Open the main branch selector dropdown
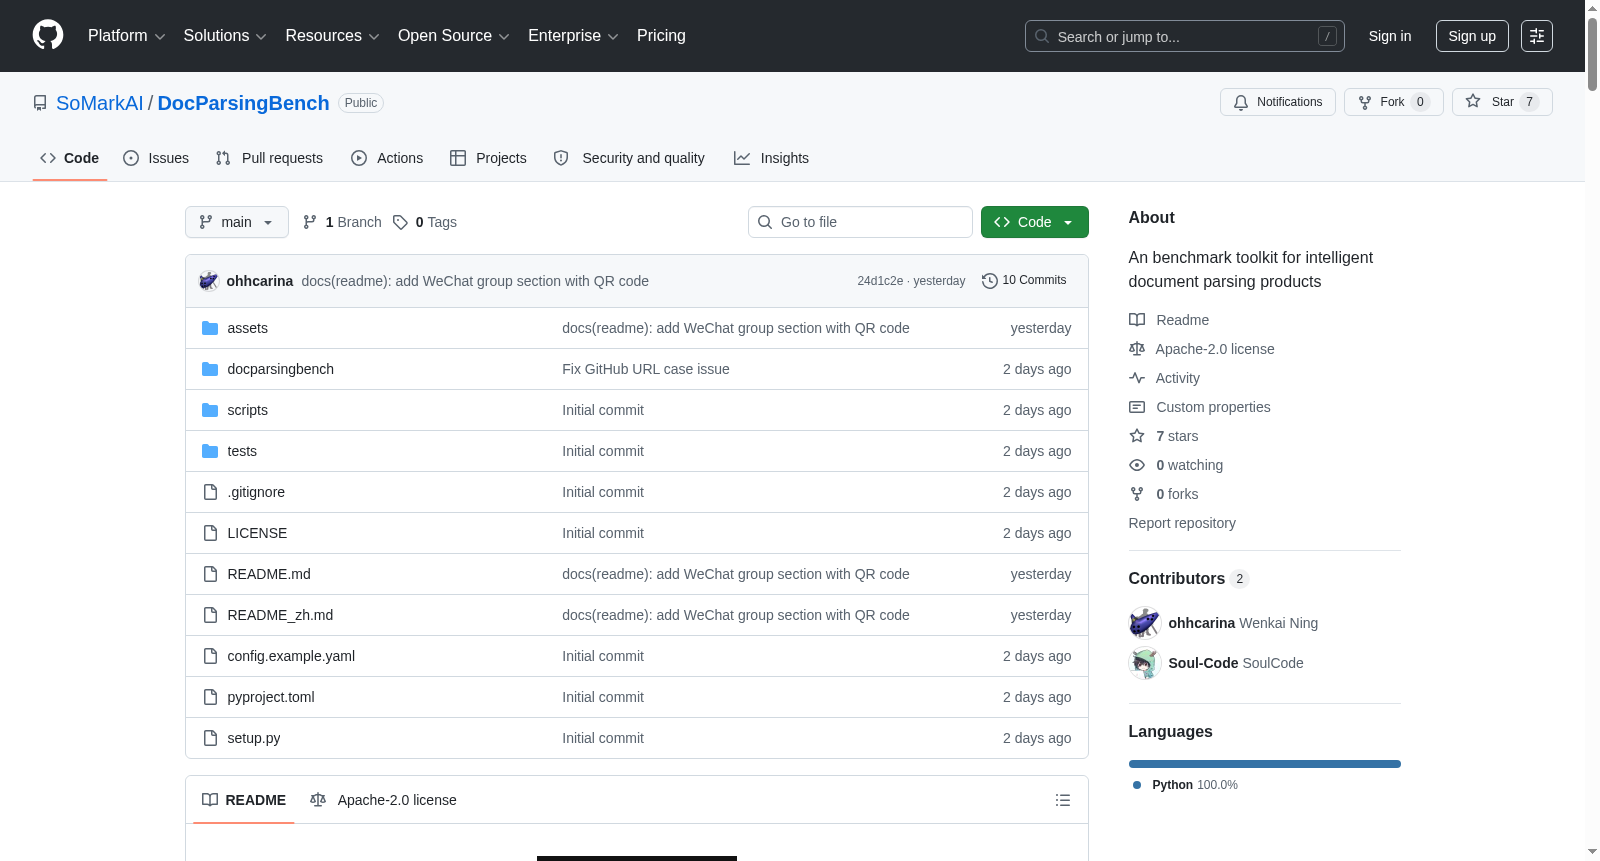Viewport: 1600px width, 861px height. point(237,222)
